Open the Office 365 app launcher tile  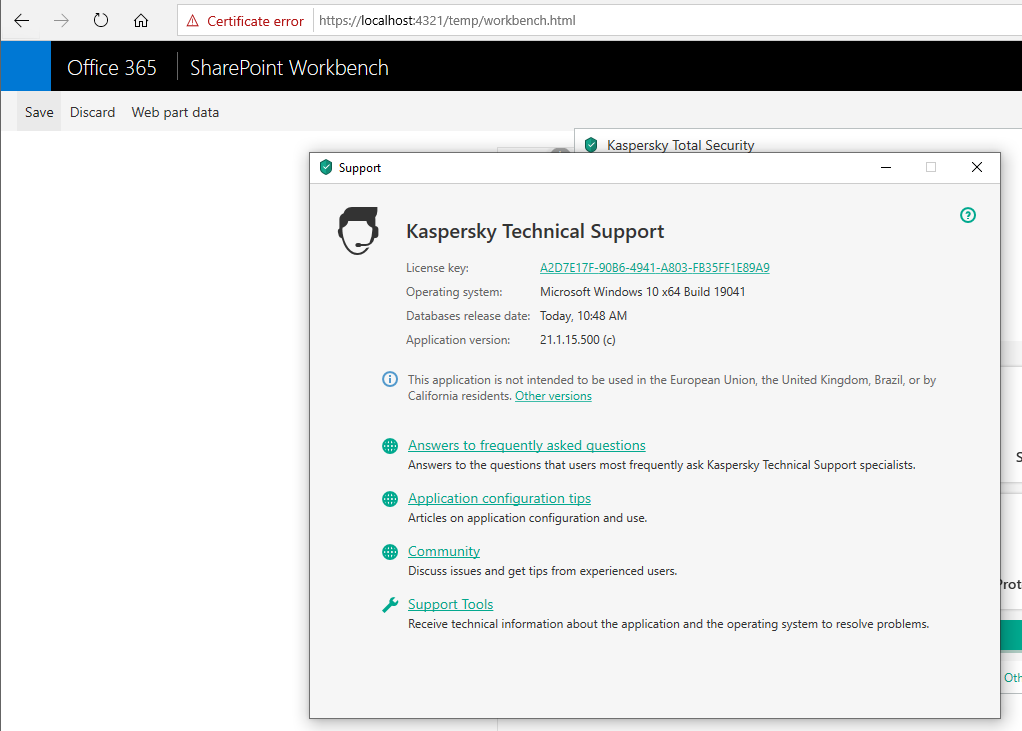click(x=25, y=66)
